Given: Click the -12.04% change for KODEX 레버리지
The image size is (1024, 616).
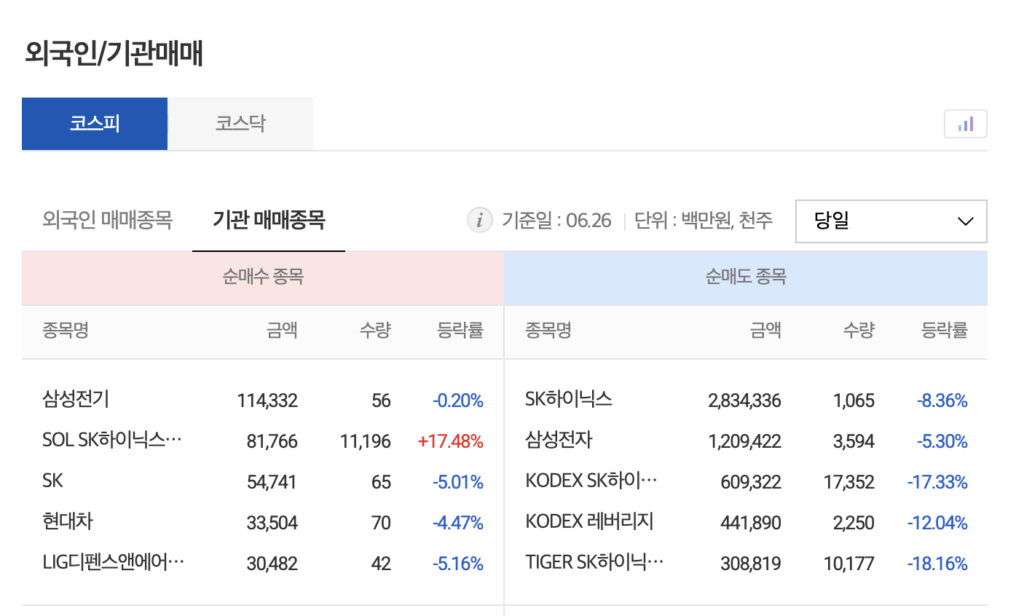Looking at the screenshot, I should [937, 523].
